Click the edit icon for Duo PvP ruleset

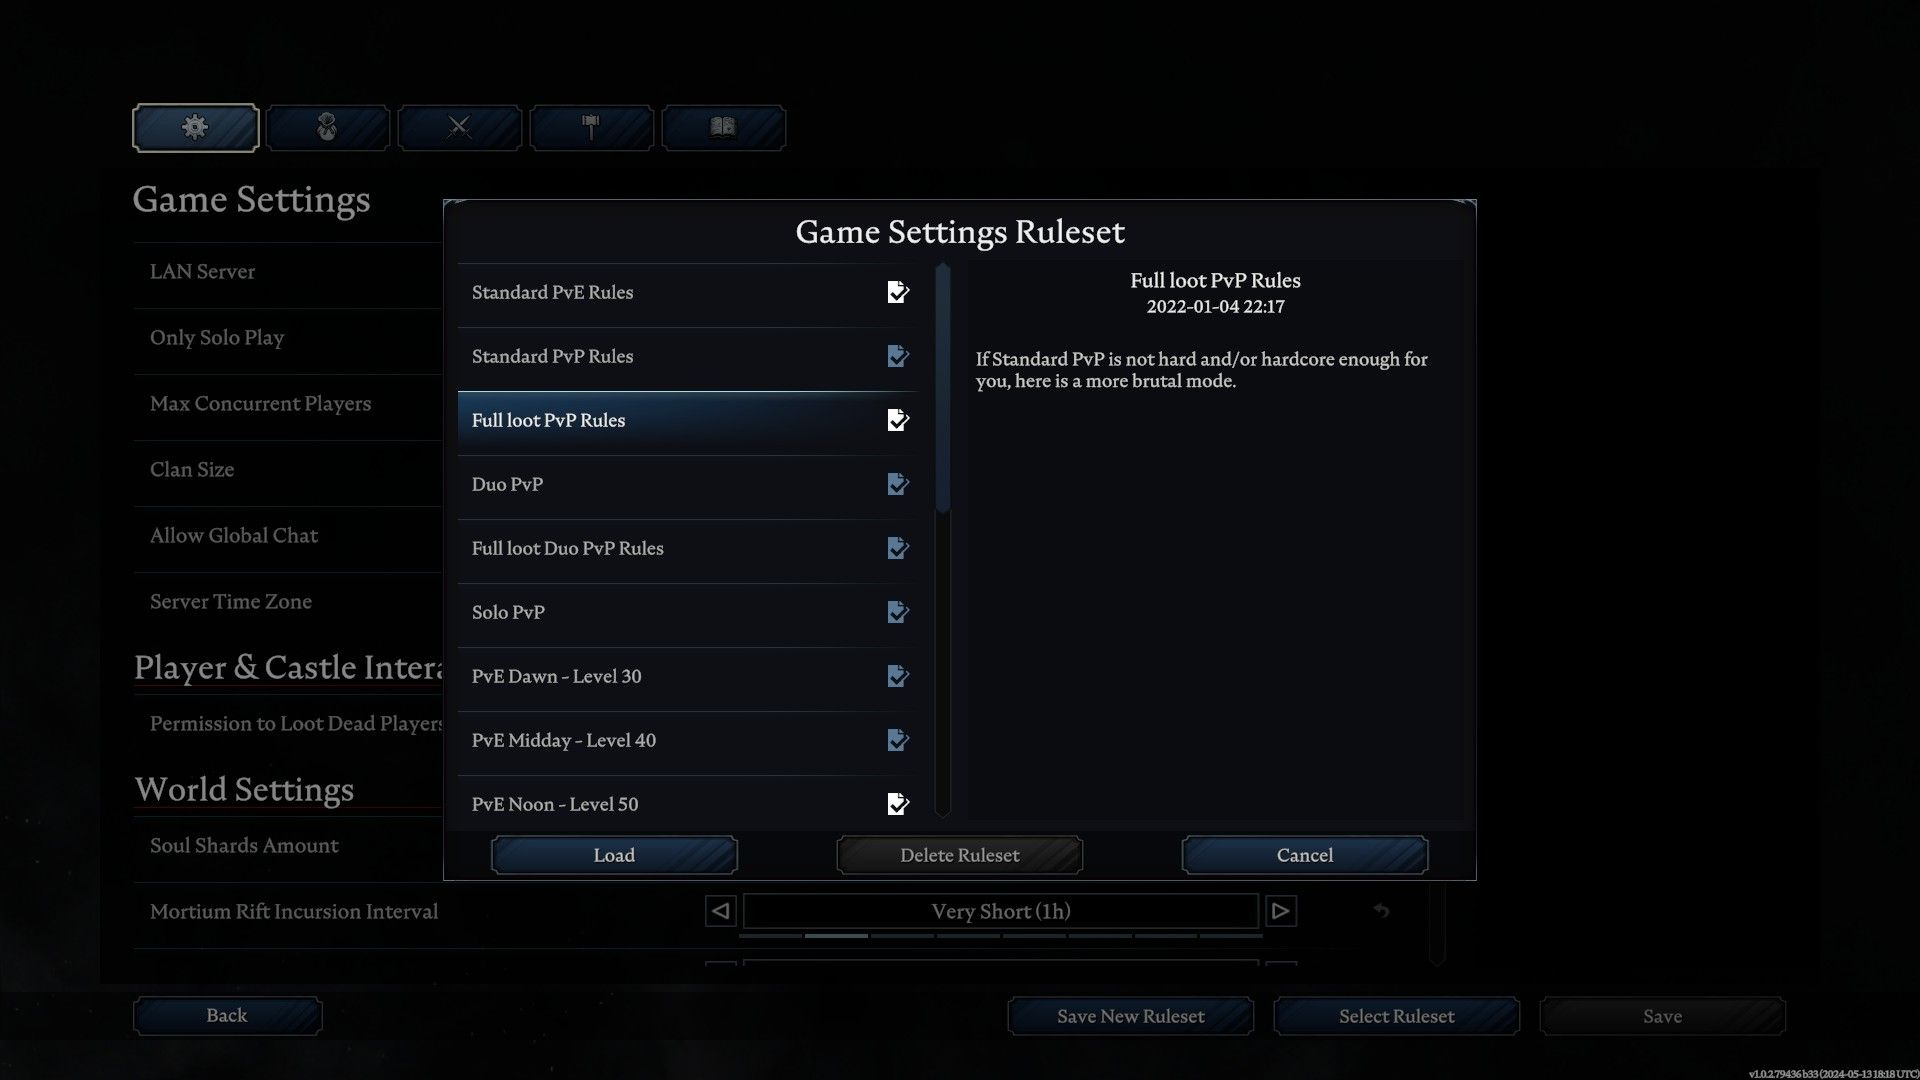(x=898, y=484)
